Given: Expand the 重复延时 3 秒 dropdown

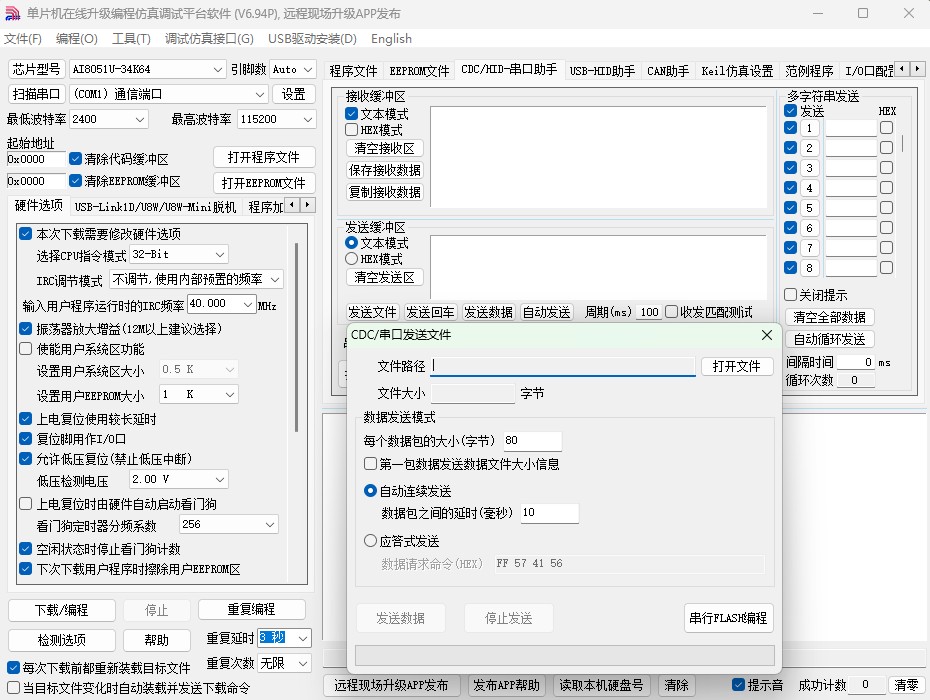Looking at the screenshot, I should coord(302,638).
